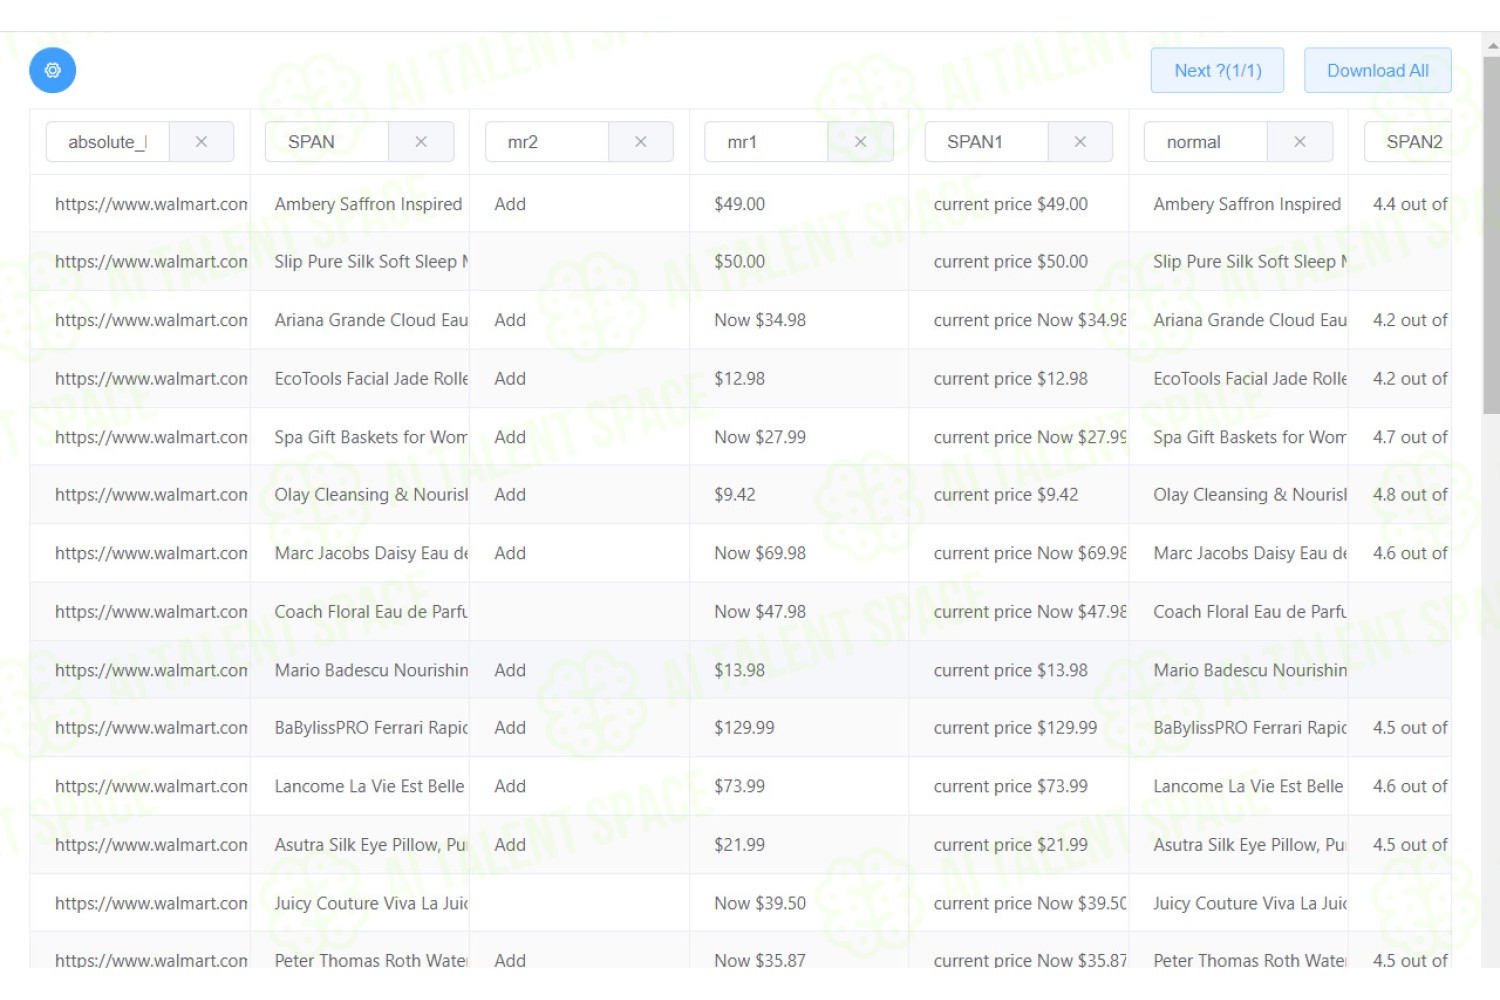Select the Ambery Saffron Inspired SPAN cell
Screen dimensions: 1500x1000
[x=360, y=204]
